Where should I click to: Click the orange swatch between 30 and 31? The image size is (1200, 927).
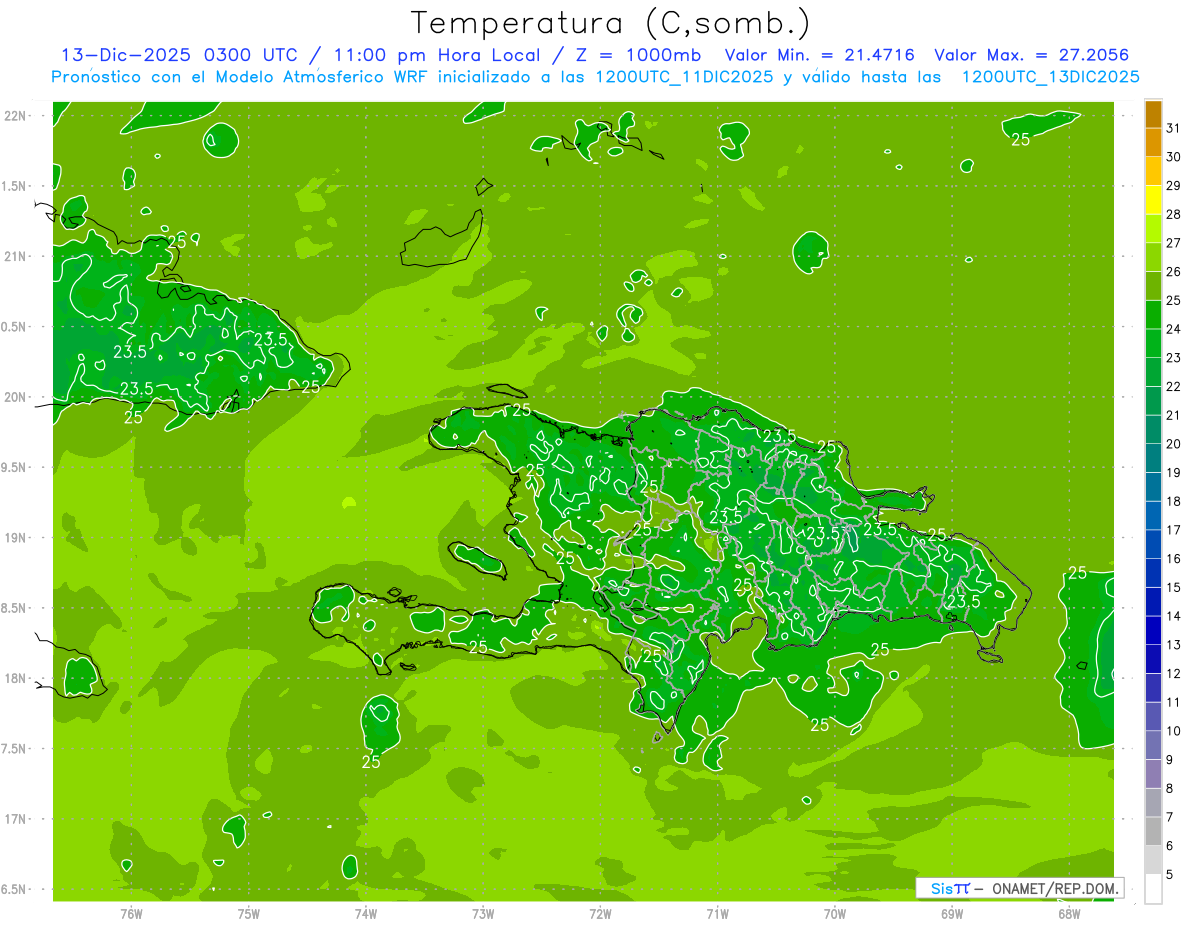(x=1153, y=142)
